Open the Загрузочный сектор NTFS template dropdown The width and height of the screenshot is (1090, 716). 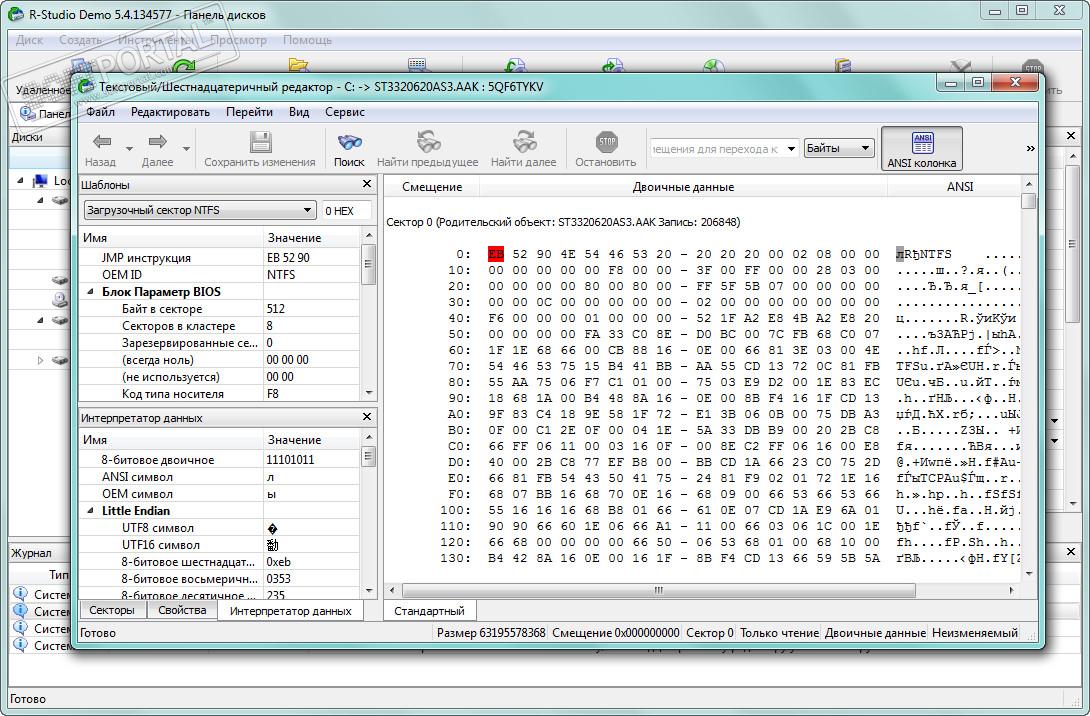click(308, 210)
